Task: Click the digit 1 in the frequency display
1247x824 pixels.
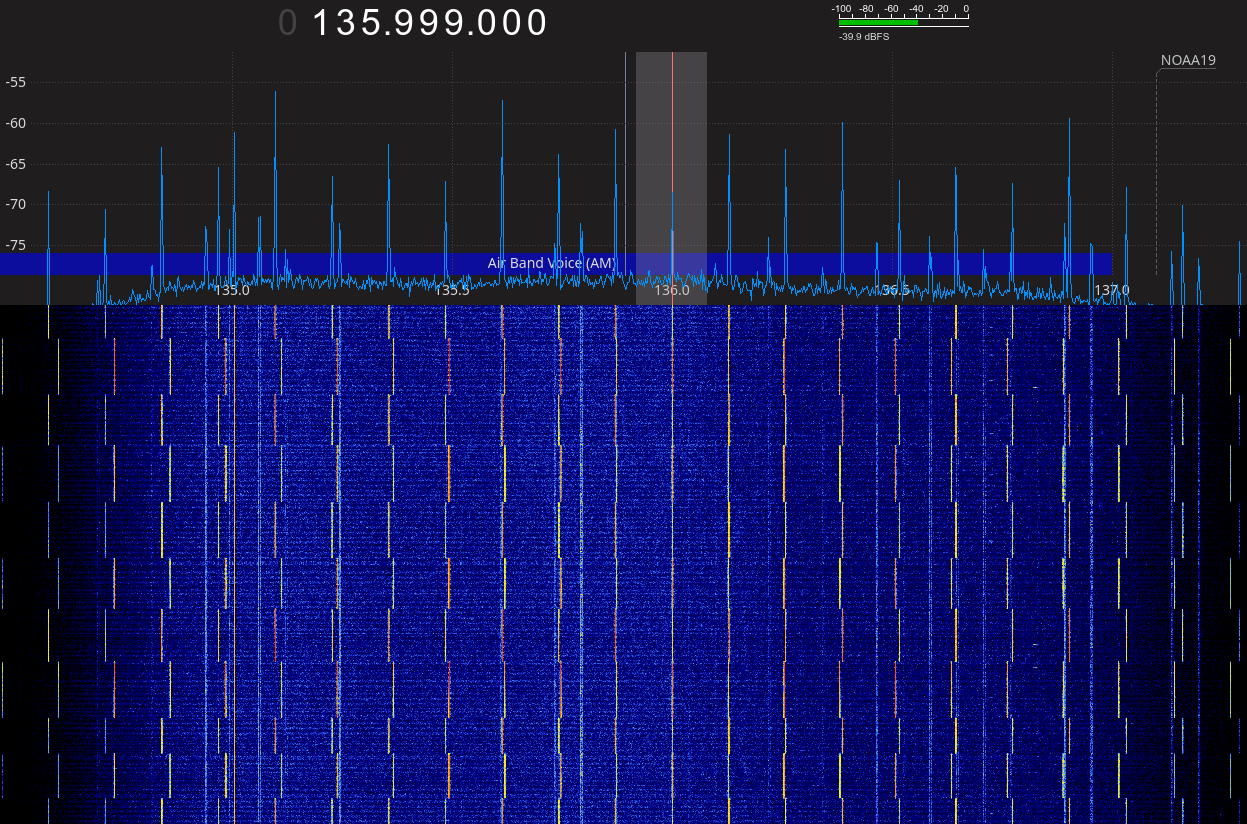Action: (x=323, y=23)
